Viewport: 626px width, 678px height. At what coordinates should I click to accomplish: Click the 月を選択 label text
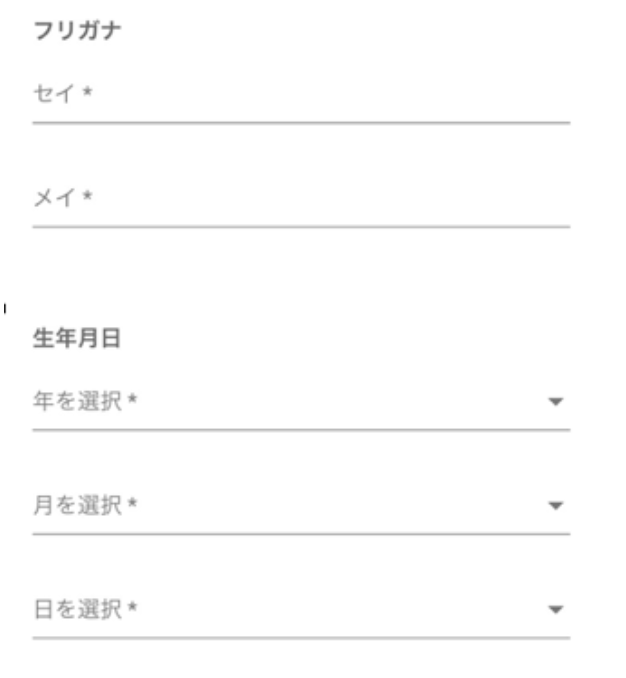pyautogui.click(x=78, y=505)
